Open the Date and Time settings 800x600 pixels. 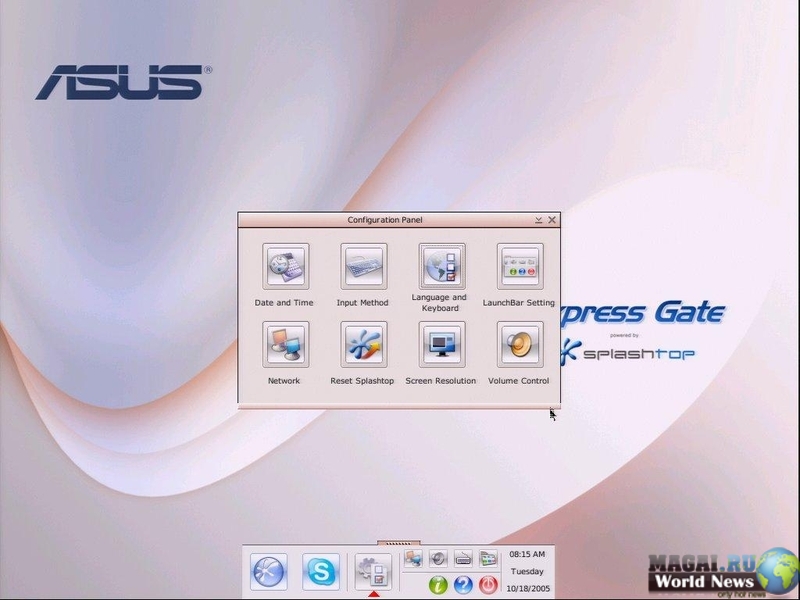(286, 266)
